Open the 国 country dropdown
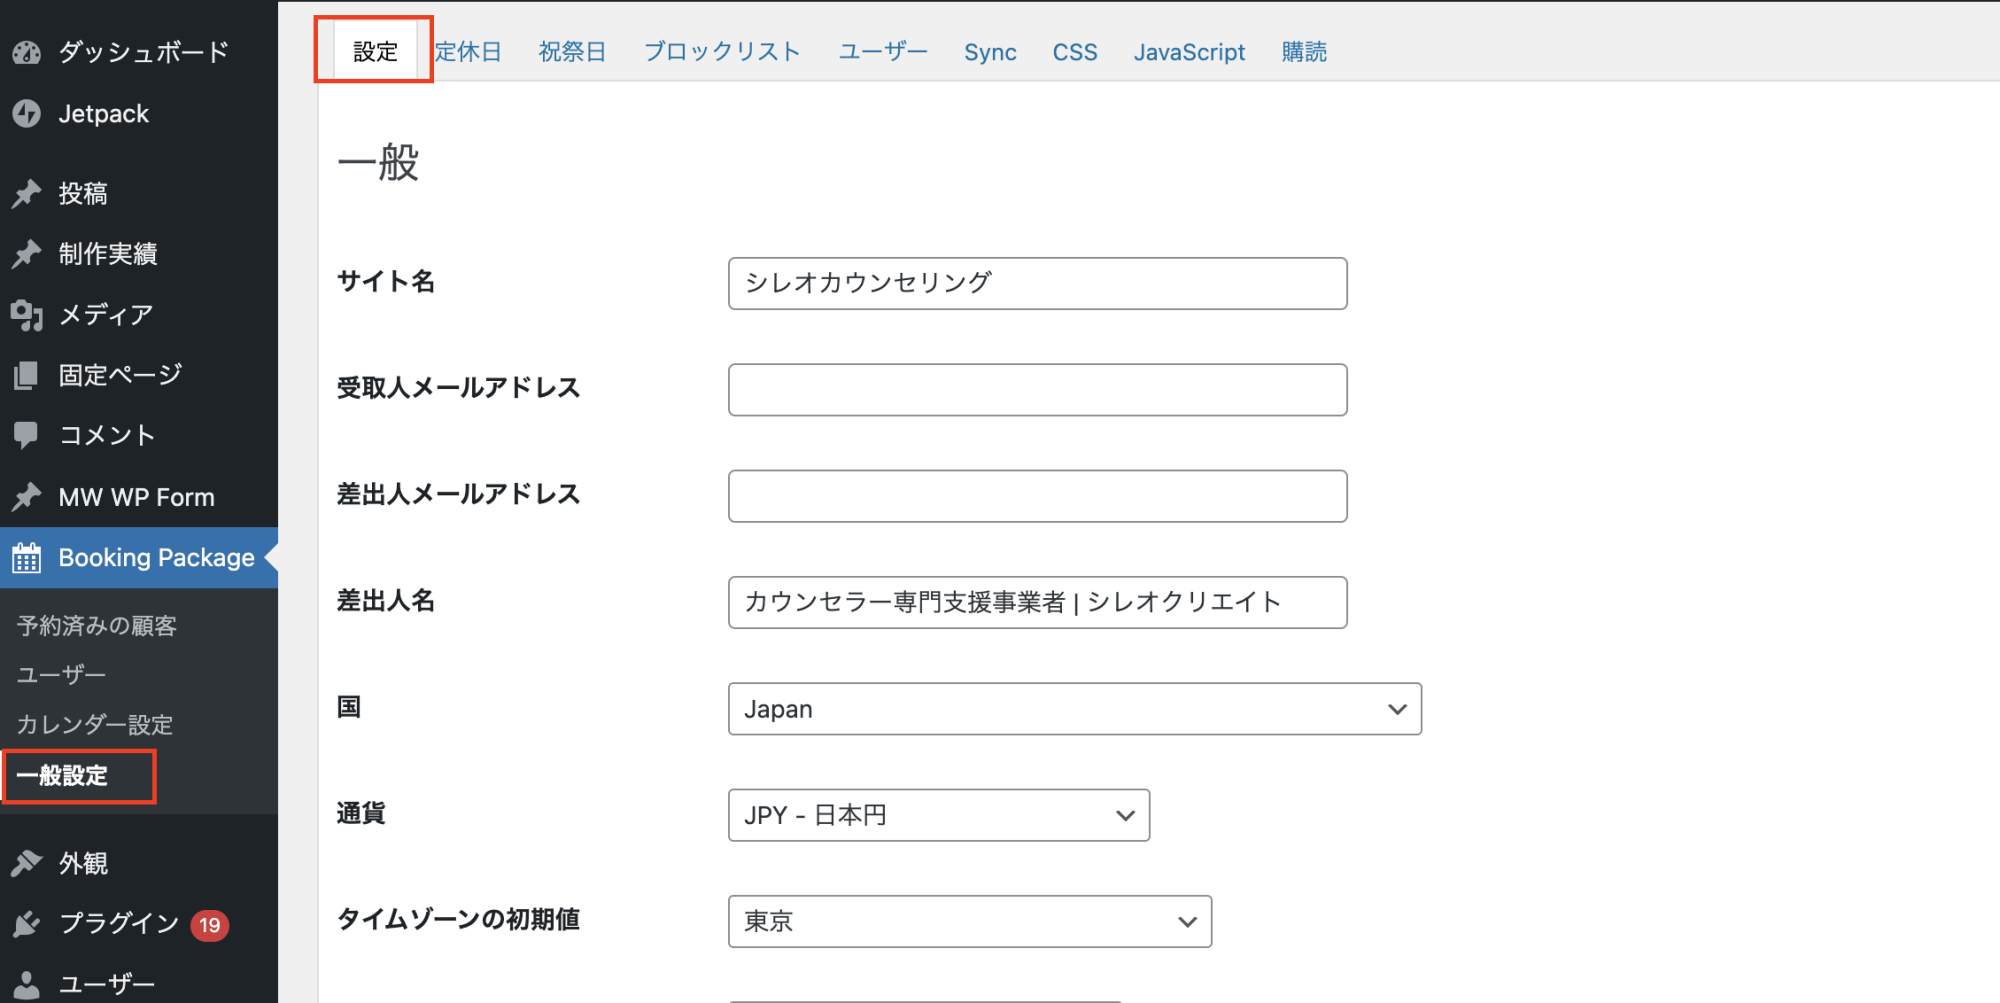The width and height of the screenshot is (2000, 1003). coord(1074,709)
